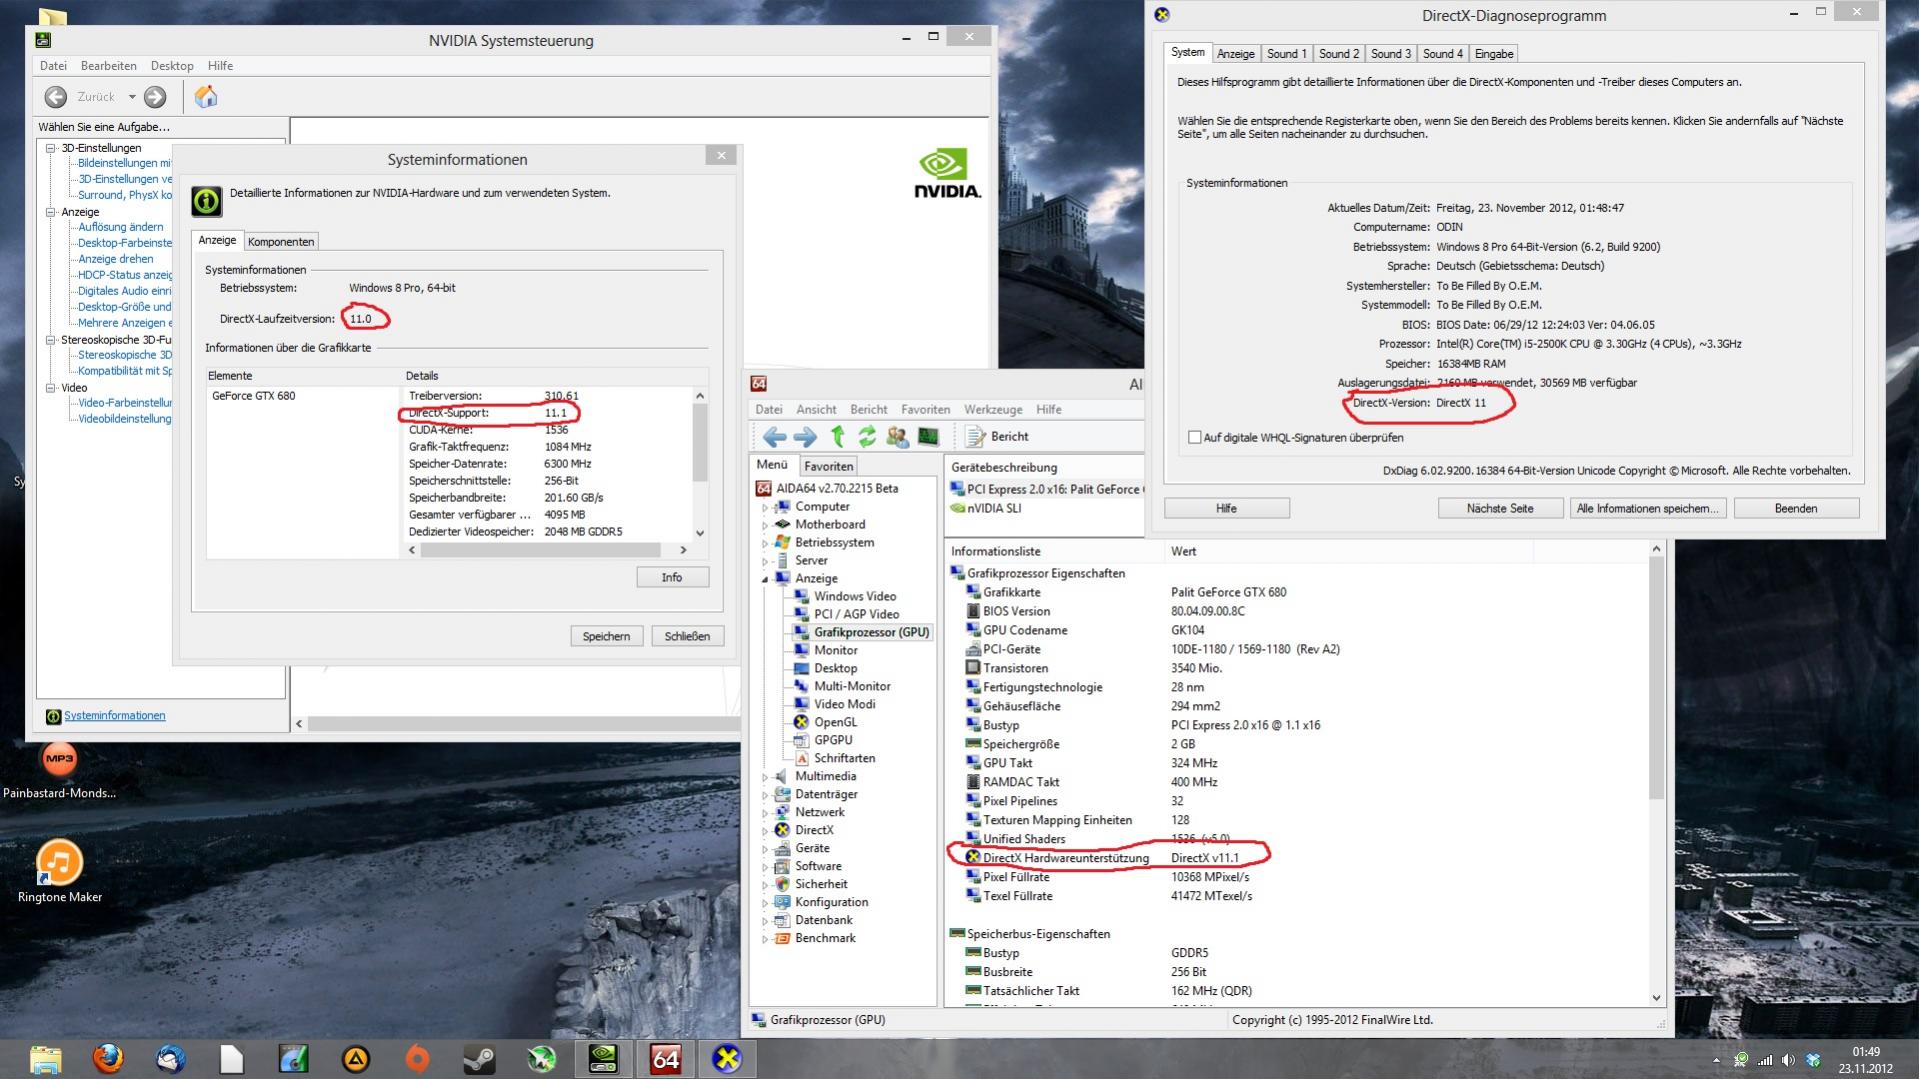This screenshot has width=1919, height=1079.
Task: Expand the Computer node in AIDA64
Action: point(765,507)
